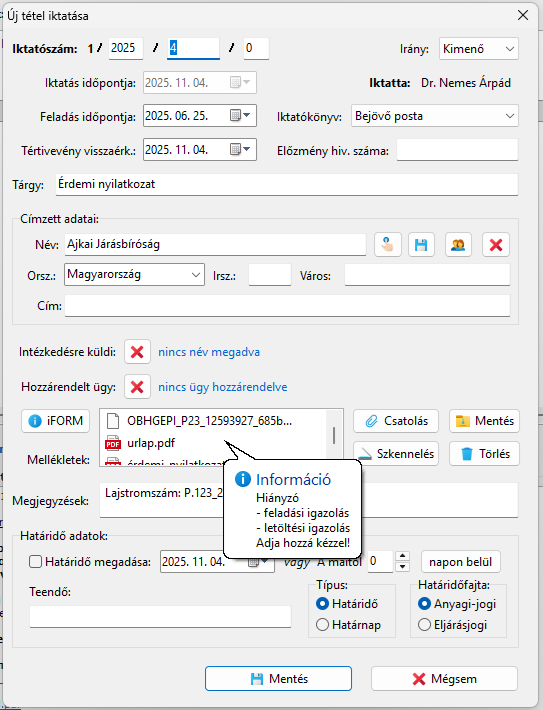The width and height of the screenshot is (543, 710).
Task: Click the Teendő input field
Action: 160,616
